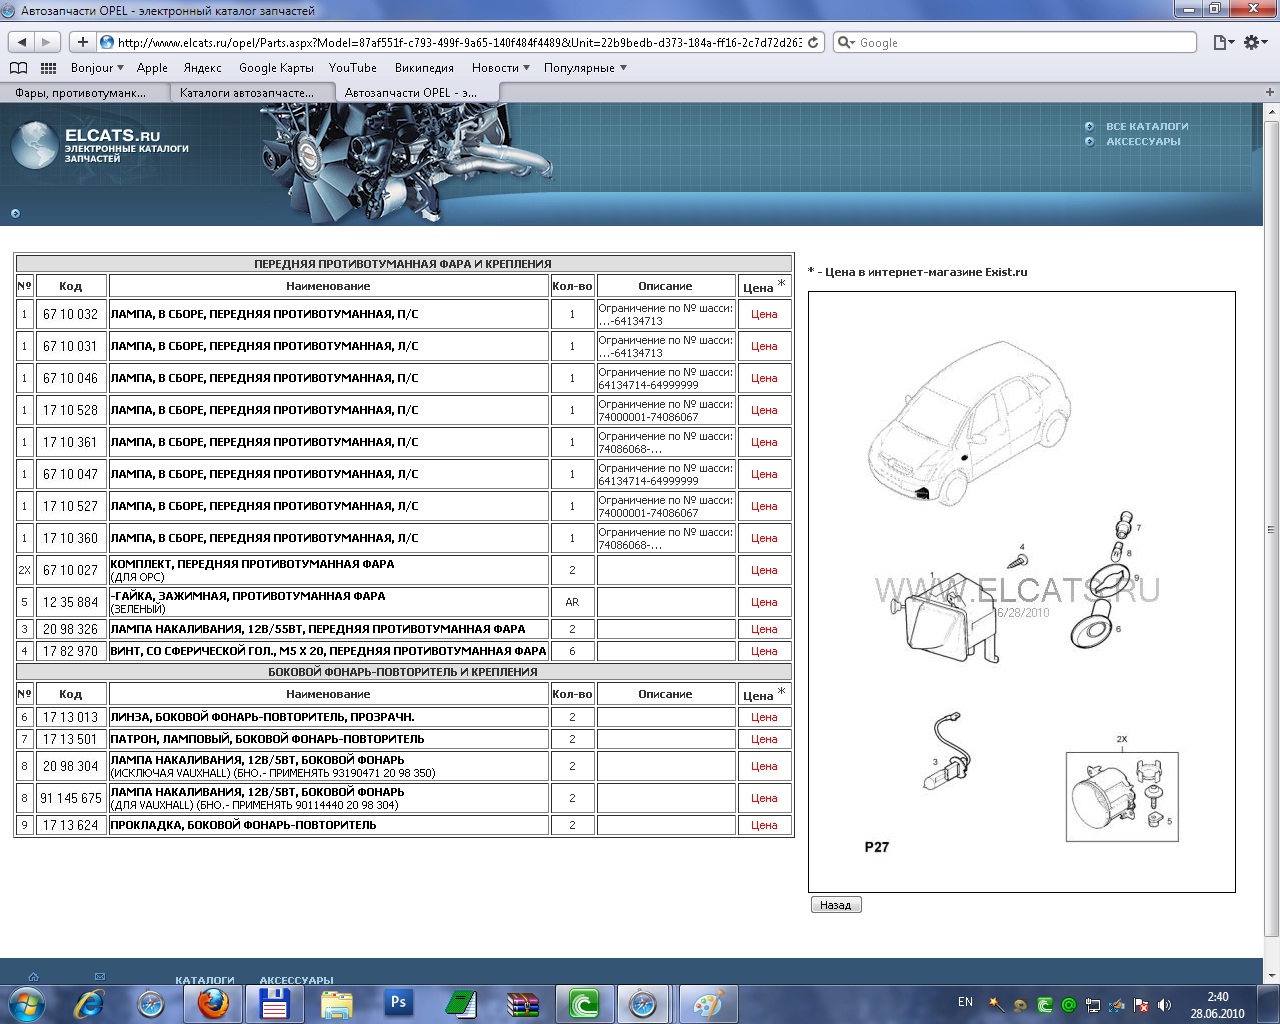Click Цена link for part 67 10 032

[x=764, y=314]
